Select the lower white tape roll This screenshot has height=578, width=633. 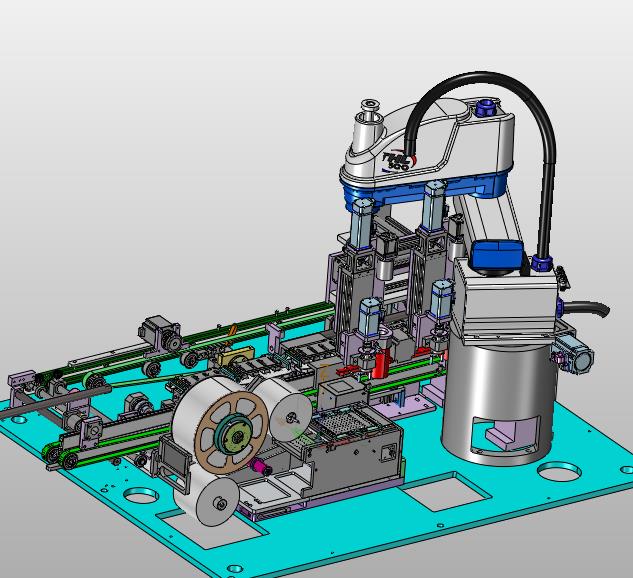click(207, 495)
